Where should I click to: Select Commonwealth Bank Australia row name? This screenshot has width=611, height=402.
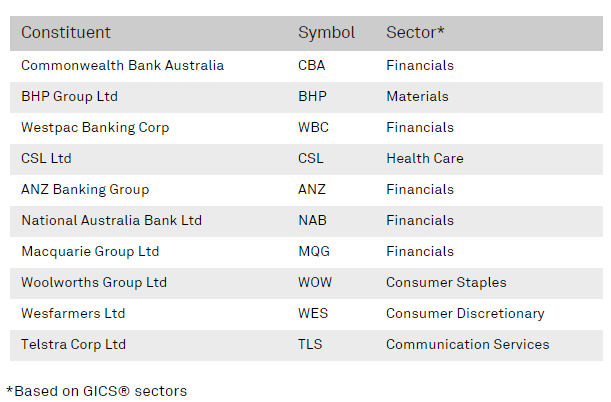[x=122, y=65]
